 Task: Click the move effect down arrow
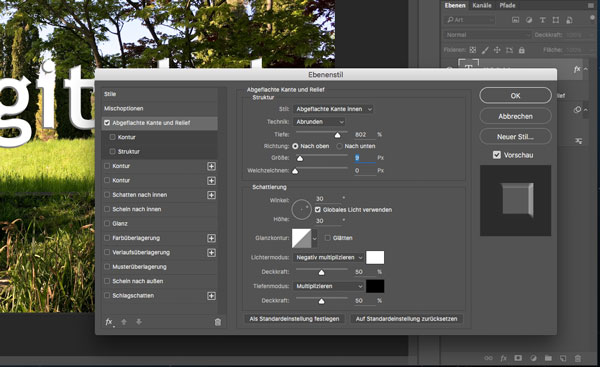139,322
